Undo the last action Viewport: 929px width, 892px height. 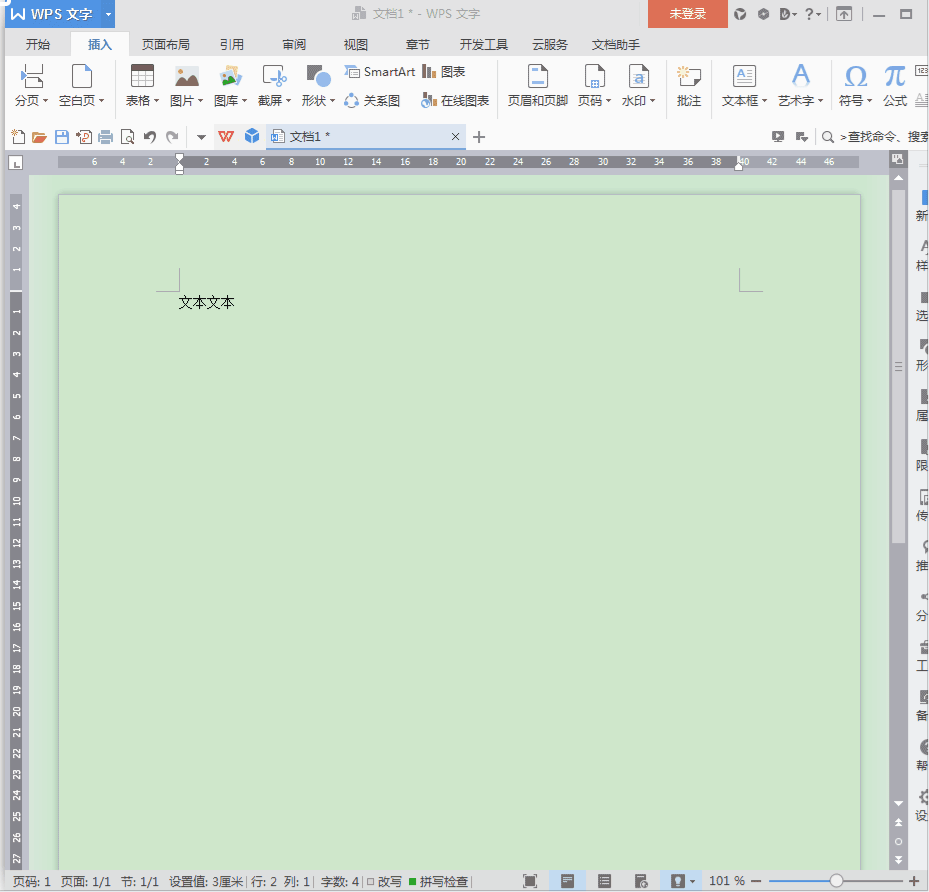150,137
